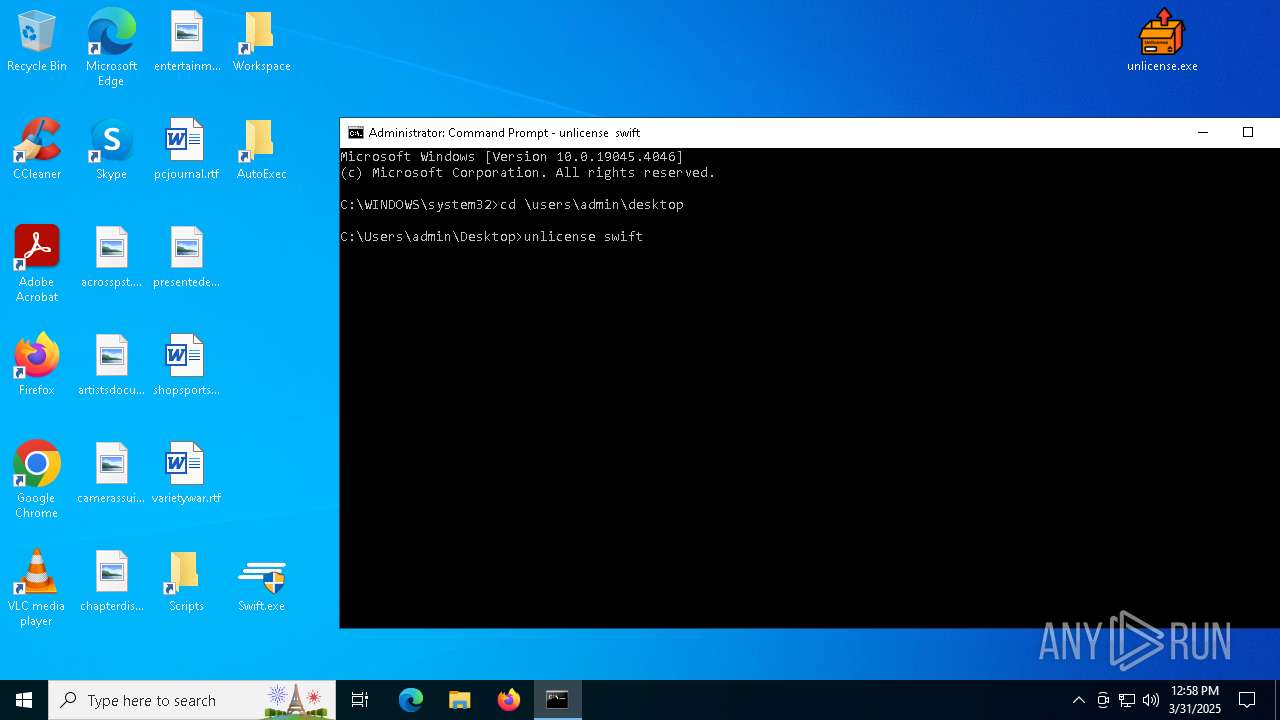Click the 'unlicense swift' command line
This screenshot has width=1280, height=720.
click(x=492, y=237)
